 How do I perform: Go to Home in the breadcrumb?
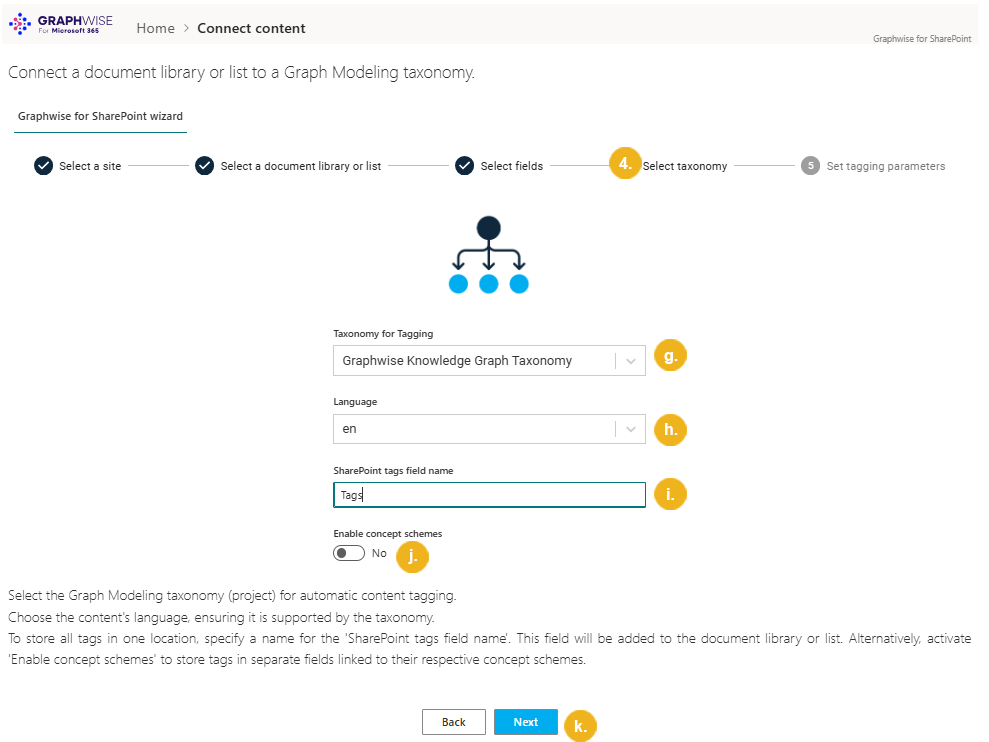pos(155,28)
